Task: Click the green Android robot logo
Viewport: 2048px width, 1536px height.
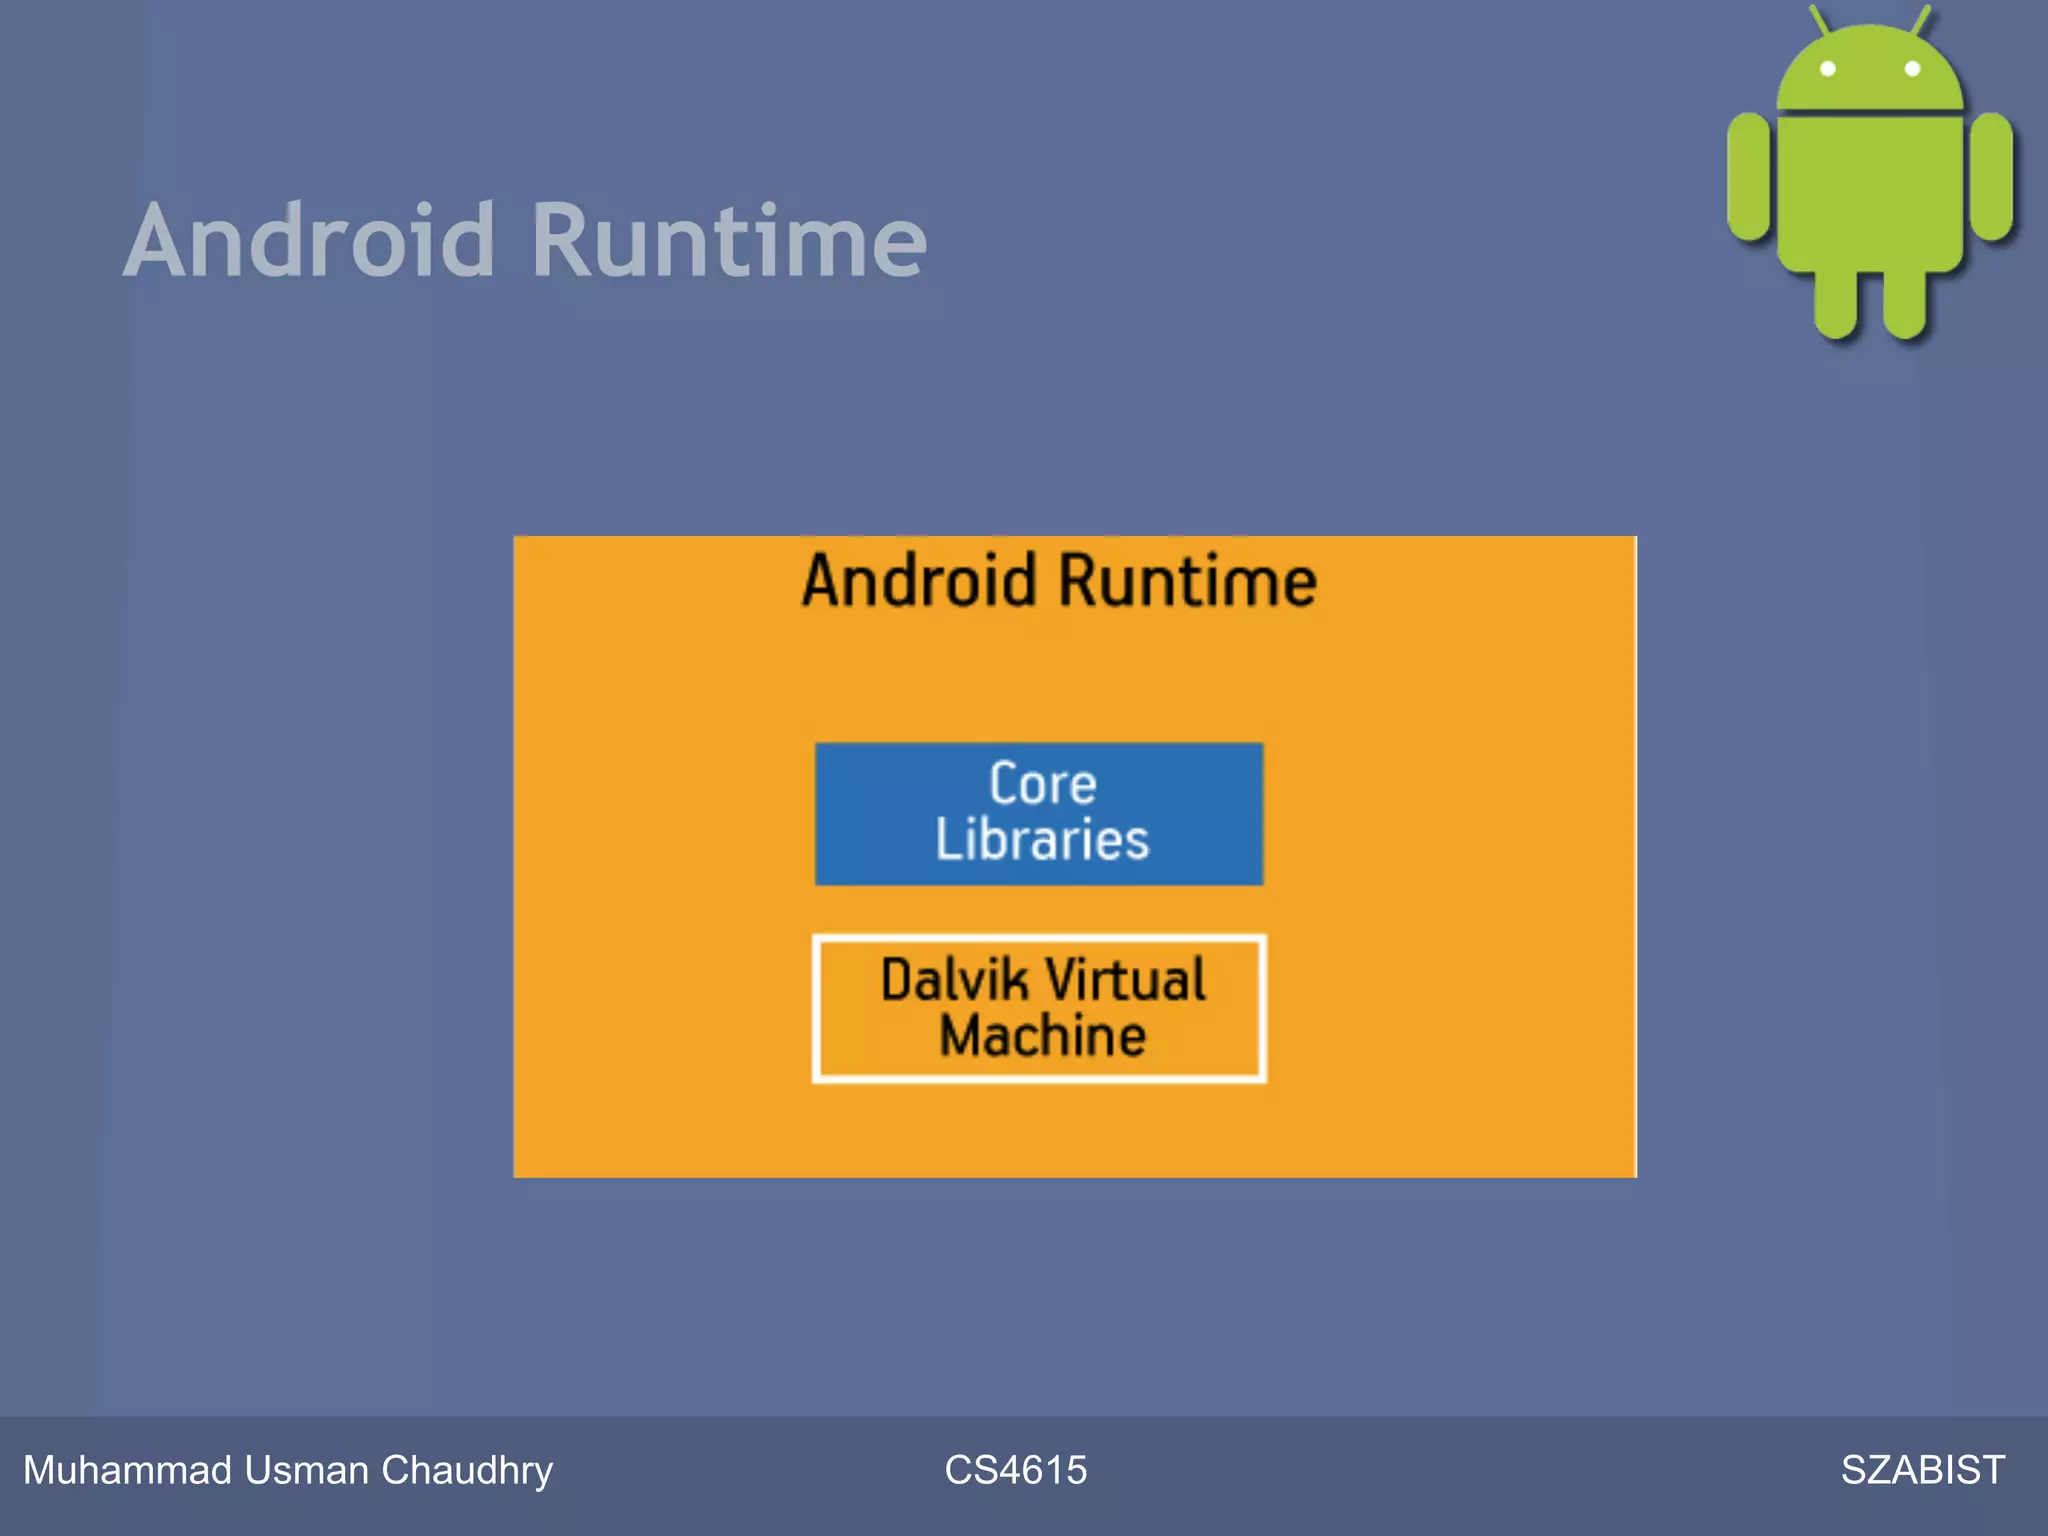Action: (1870, 172)
